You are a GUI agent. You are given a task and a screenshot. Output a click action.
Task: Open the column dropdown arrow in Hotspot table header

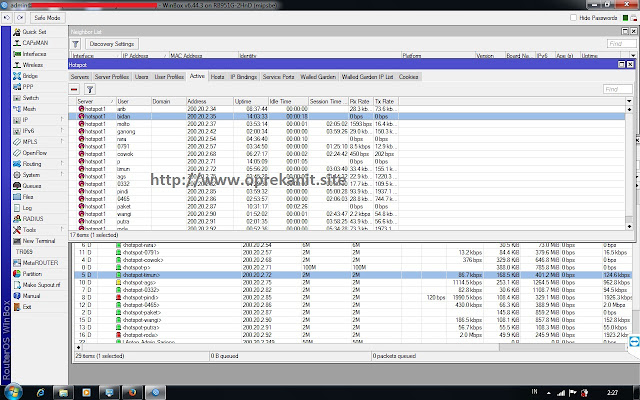(x=629, y=101)
